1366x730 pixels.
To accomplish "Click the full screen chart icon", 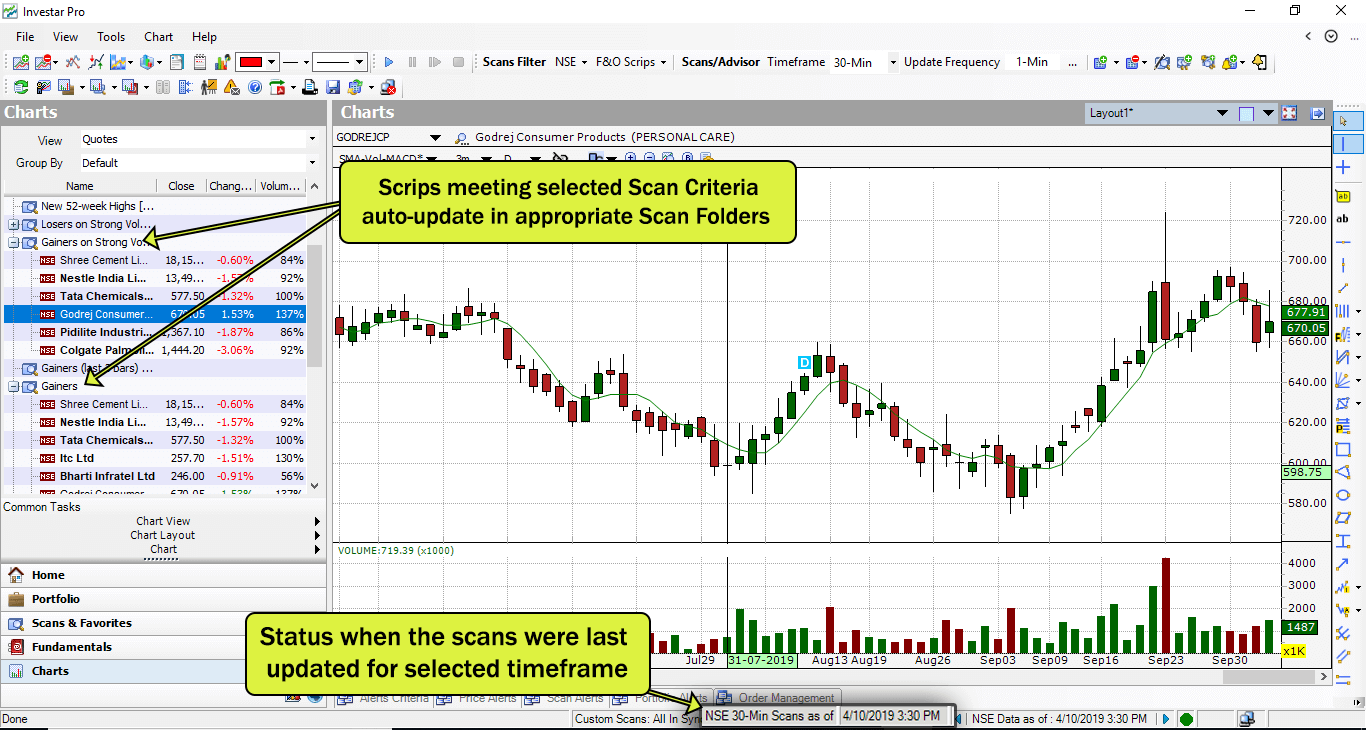I will pyautogui.click(x=1289, y=113).
